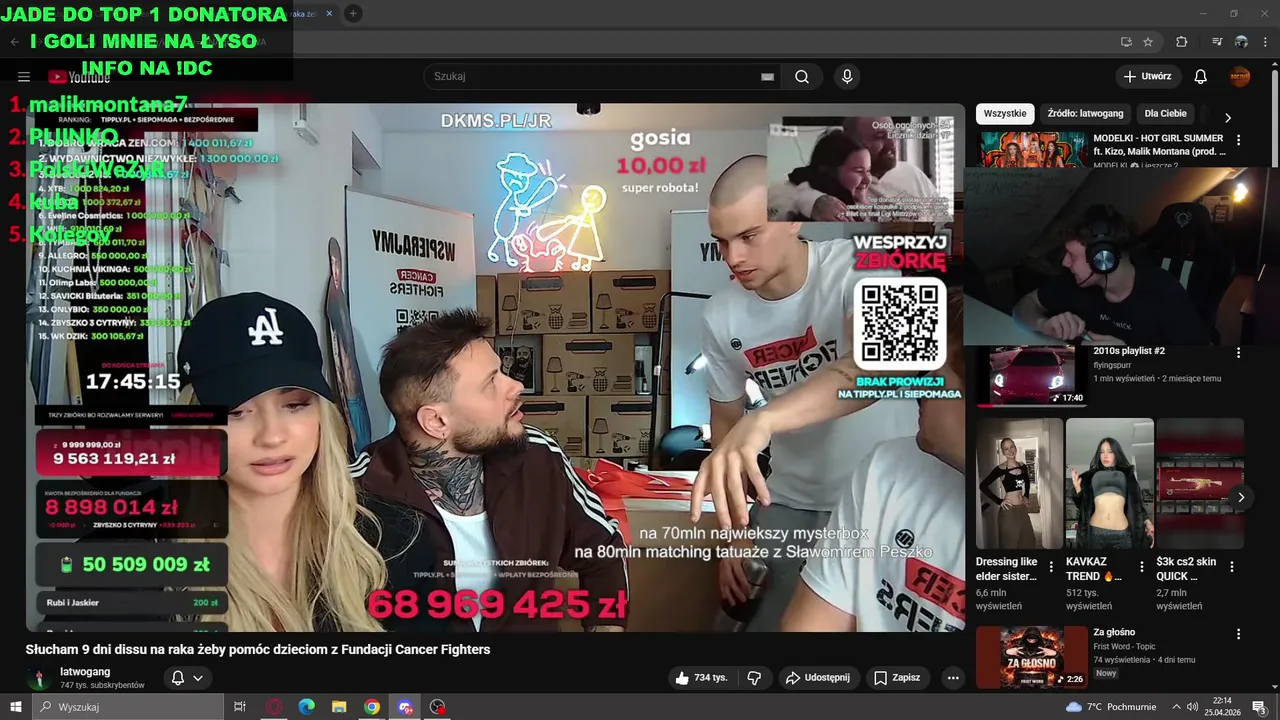The width and height of the screenshot is (1280, 720).
Task: Select the Dla Ciebie filter chip
Action: click(x=1165, y=114)
